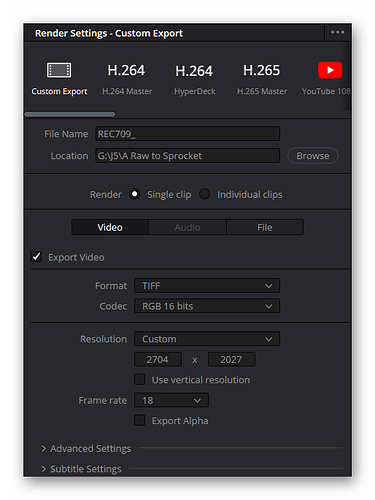The height and width of the screenshot is (500, 375).
Task: Open the Codec dropdown showing RGB 16 bits
Action: 207,306
